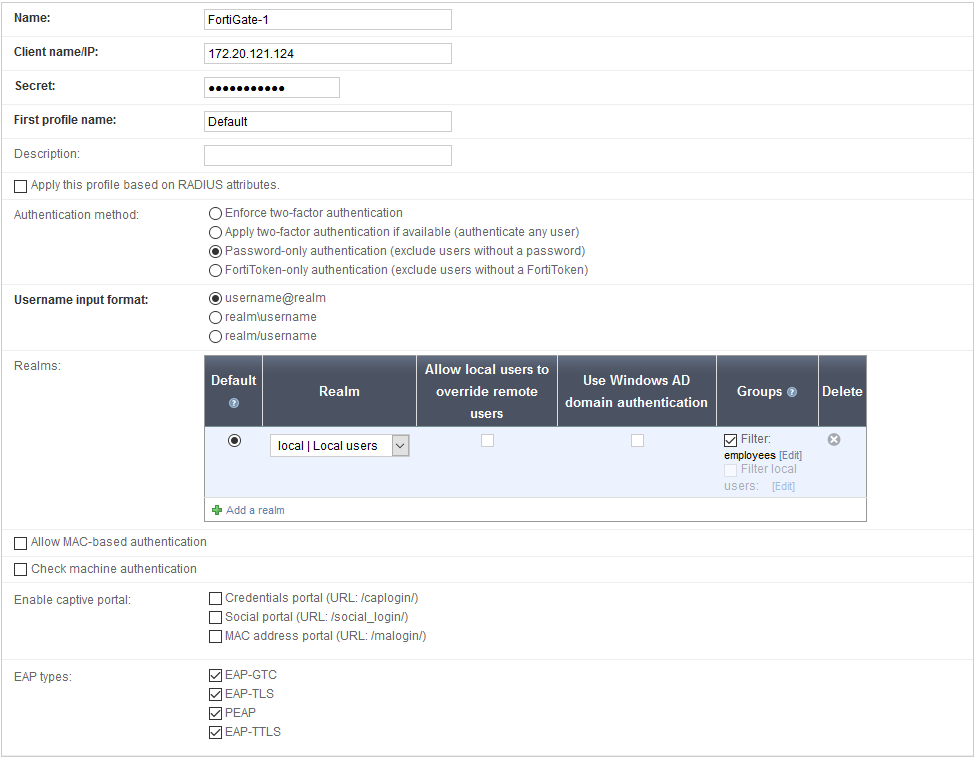
Task: Click the Default column help icon
Action: (x=234, y=403)
